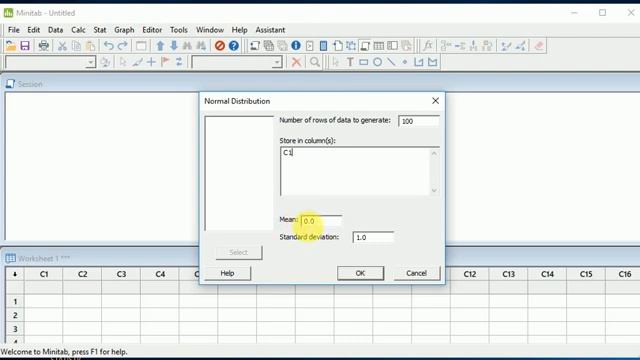Open file with the folder toolbar icon
Screen dimensions: 640x360
click(11, 46)
